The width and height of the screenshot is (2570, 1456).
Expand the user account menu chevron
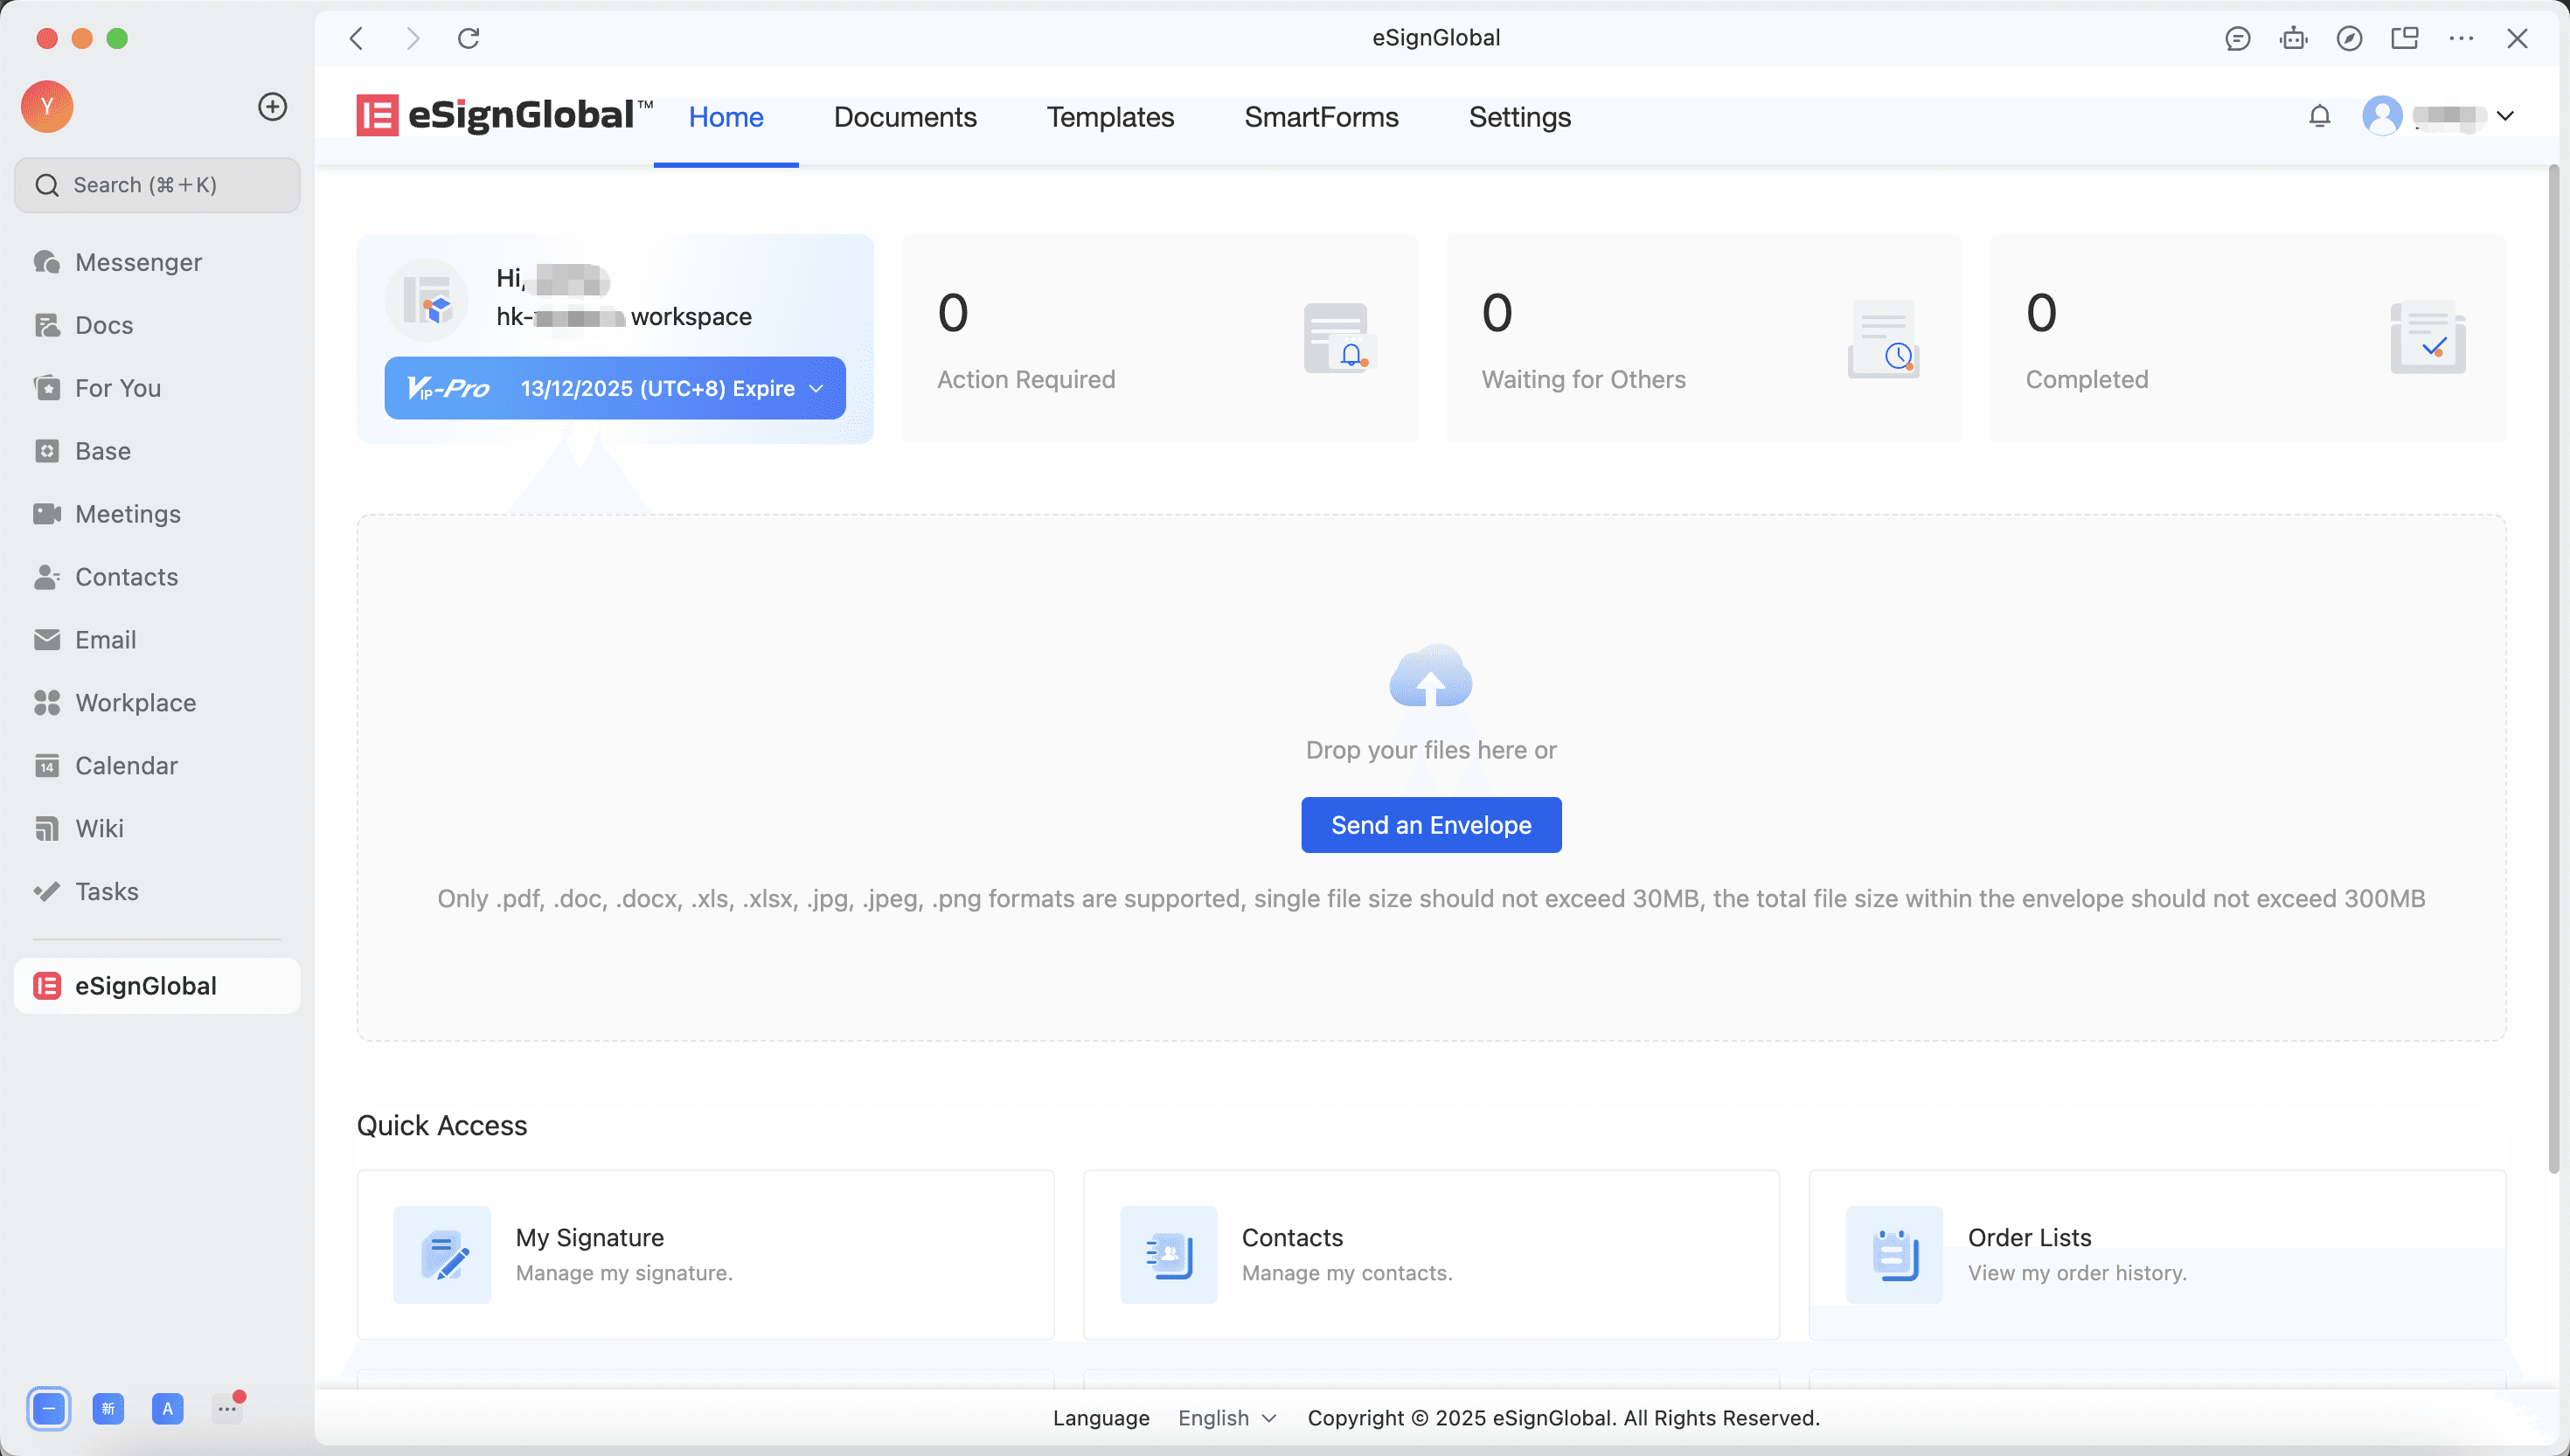2505,116
